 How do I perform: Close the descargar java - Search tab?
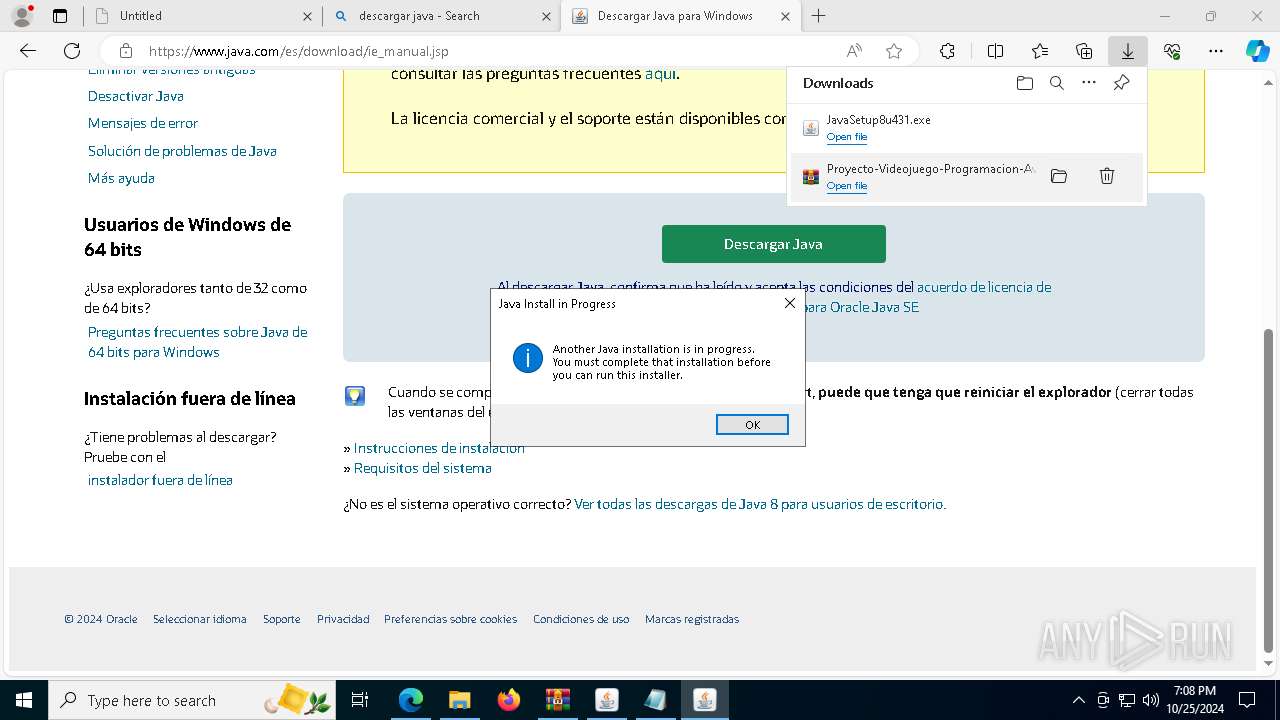point(546,16)
